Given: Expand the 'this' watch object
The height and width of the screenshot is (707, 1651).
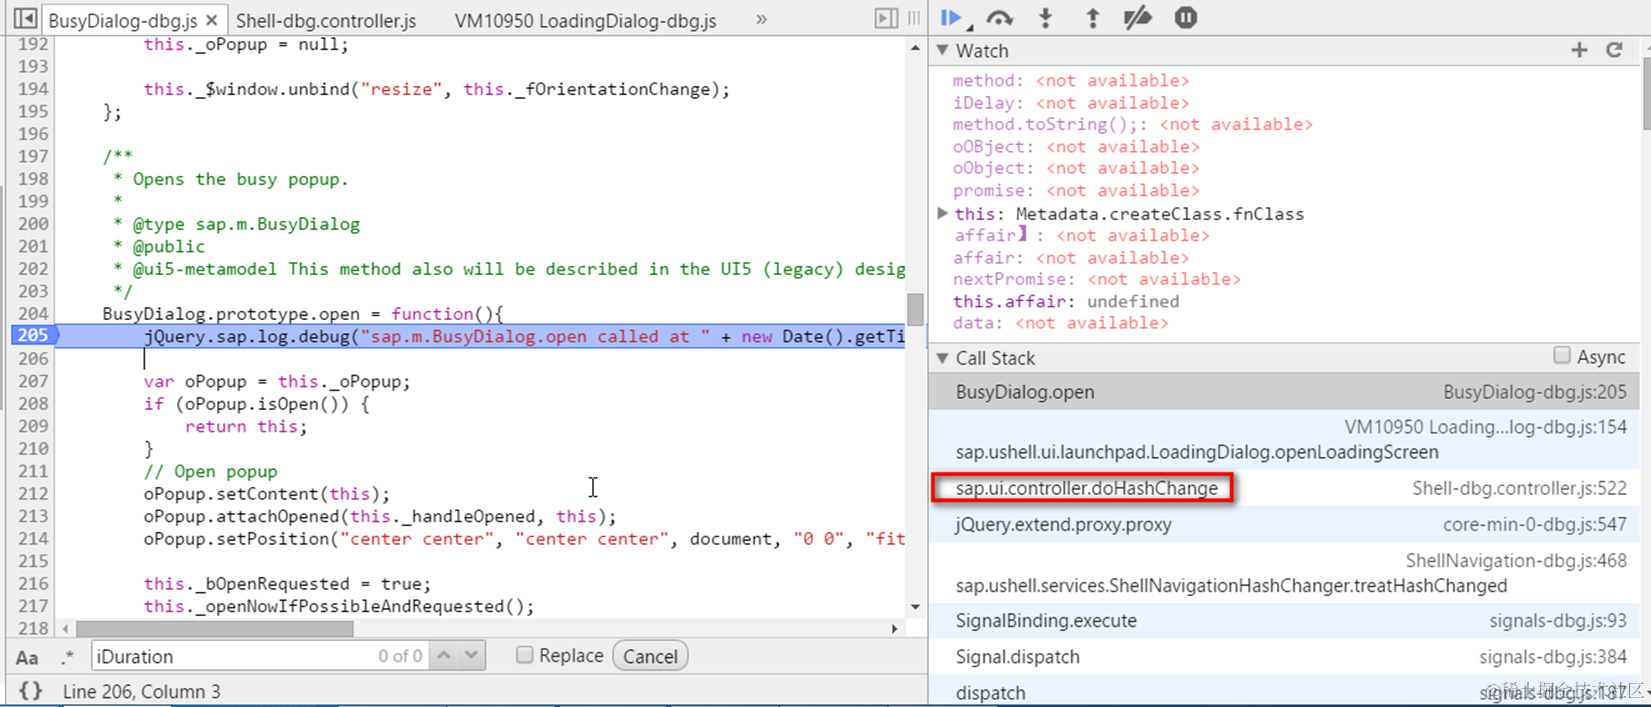Looking at the screenshot, I should [x=942, y=213].
